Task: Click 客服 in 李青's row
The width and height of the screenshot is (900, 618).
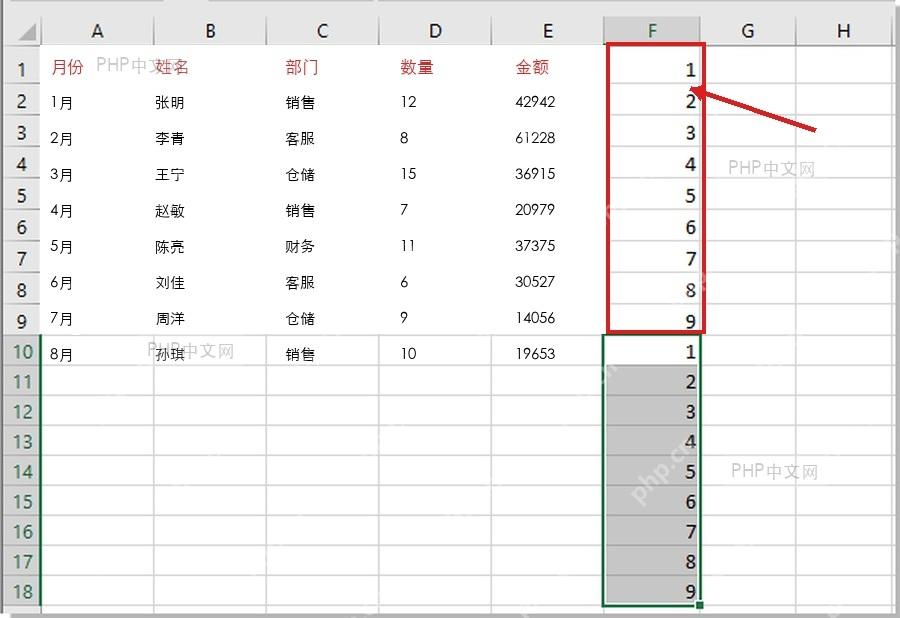Action: (x=300, y=138)
